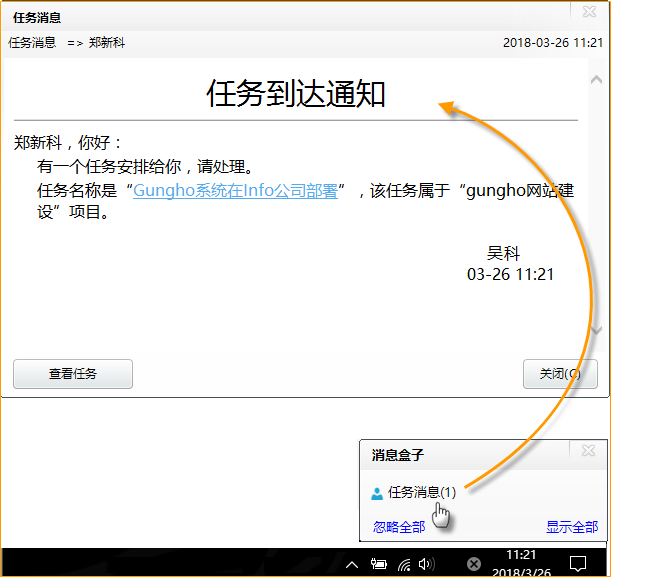The image size is (650, 580).
Task: Click the battery power tray icon
Action: point(378,564)
